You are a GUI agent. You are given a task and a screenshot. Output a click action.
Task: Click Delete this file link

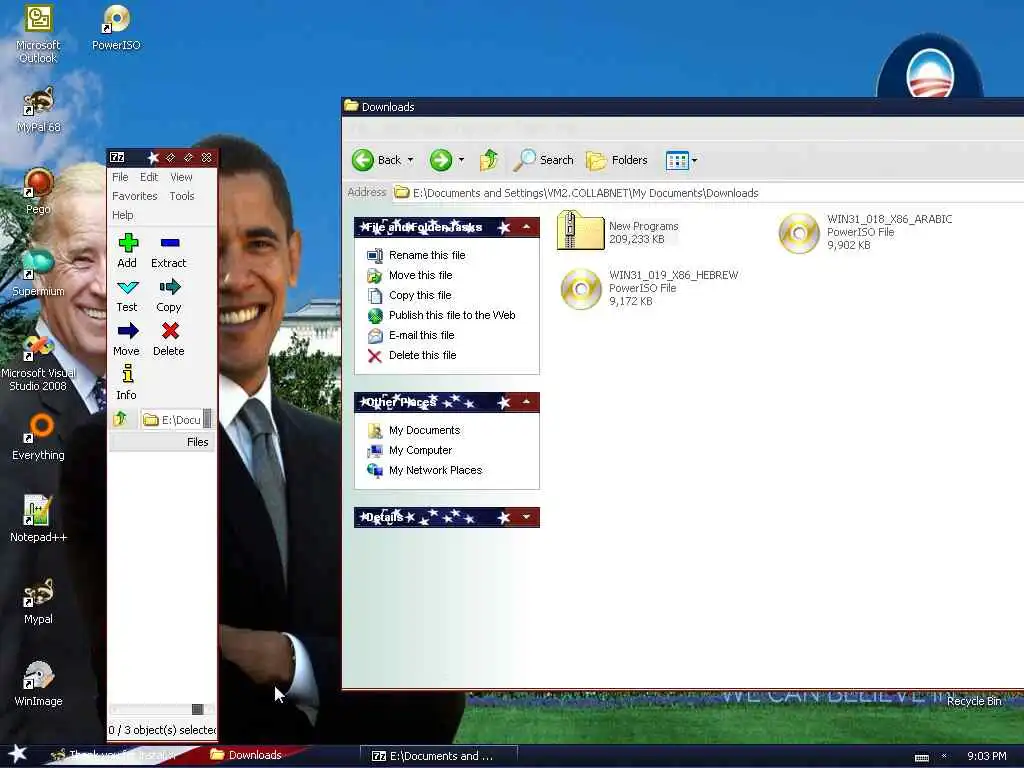tap(423, 355)
